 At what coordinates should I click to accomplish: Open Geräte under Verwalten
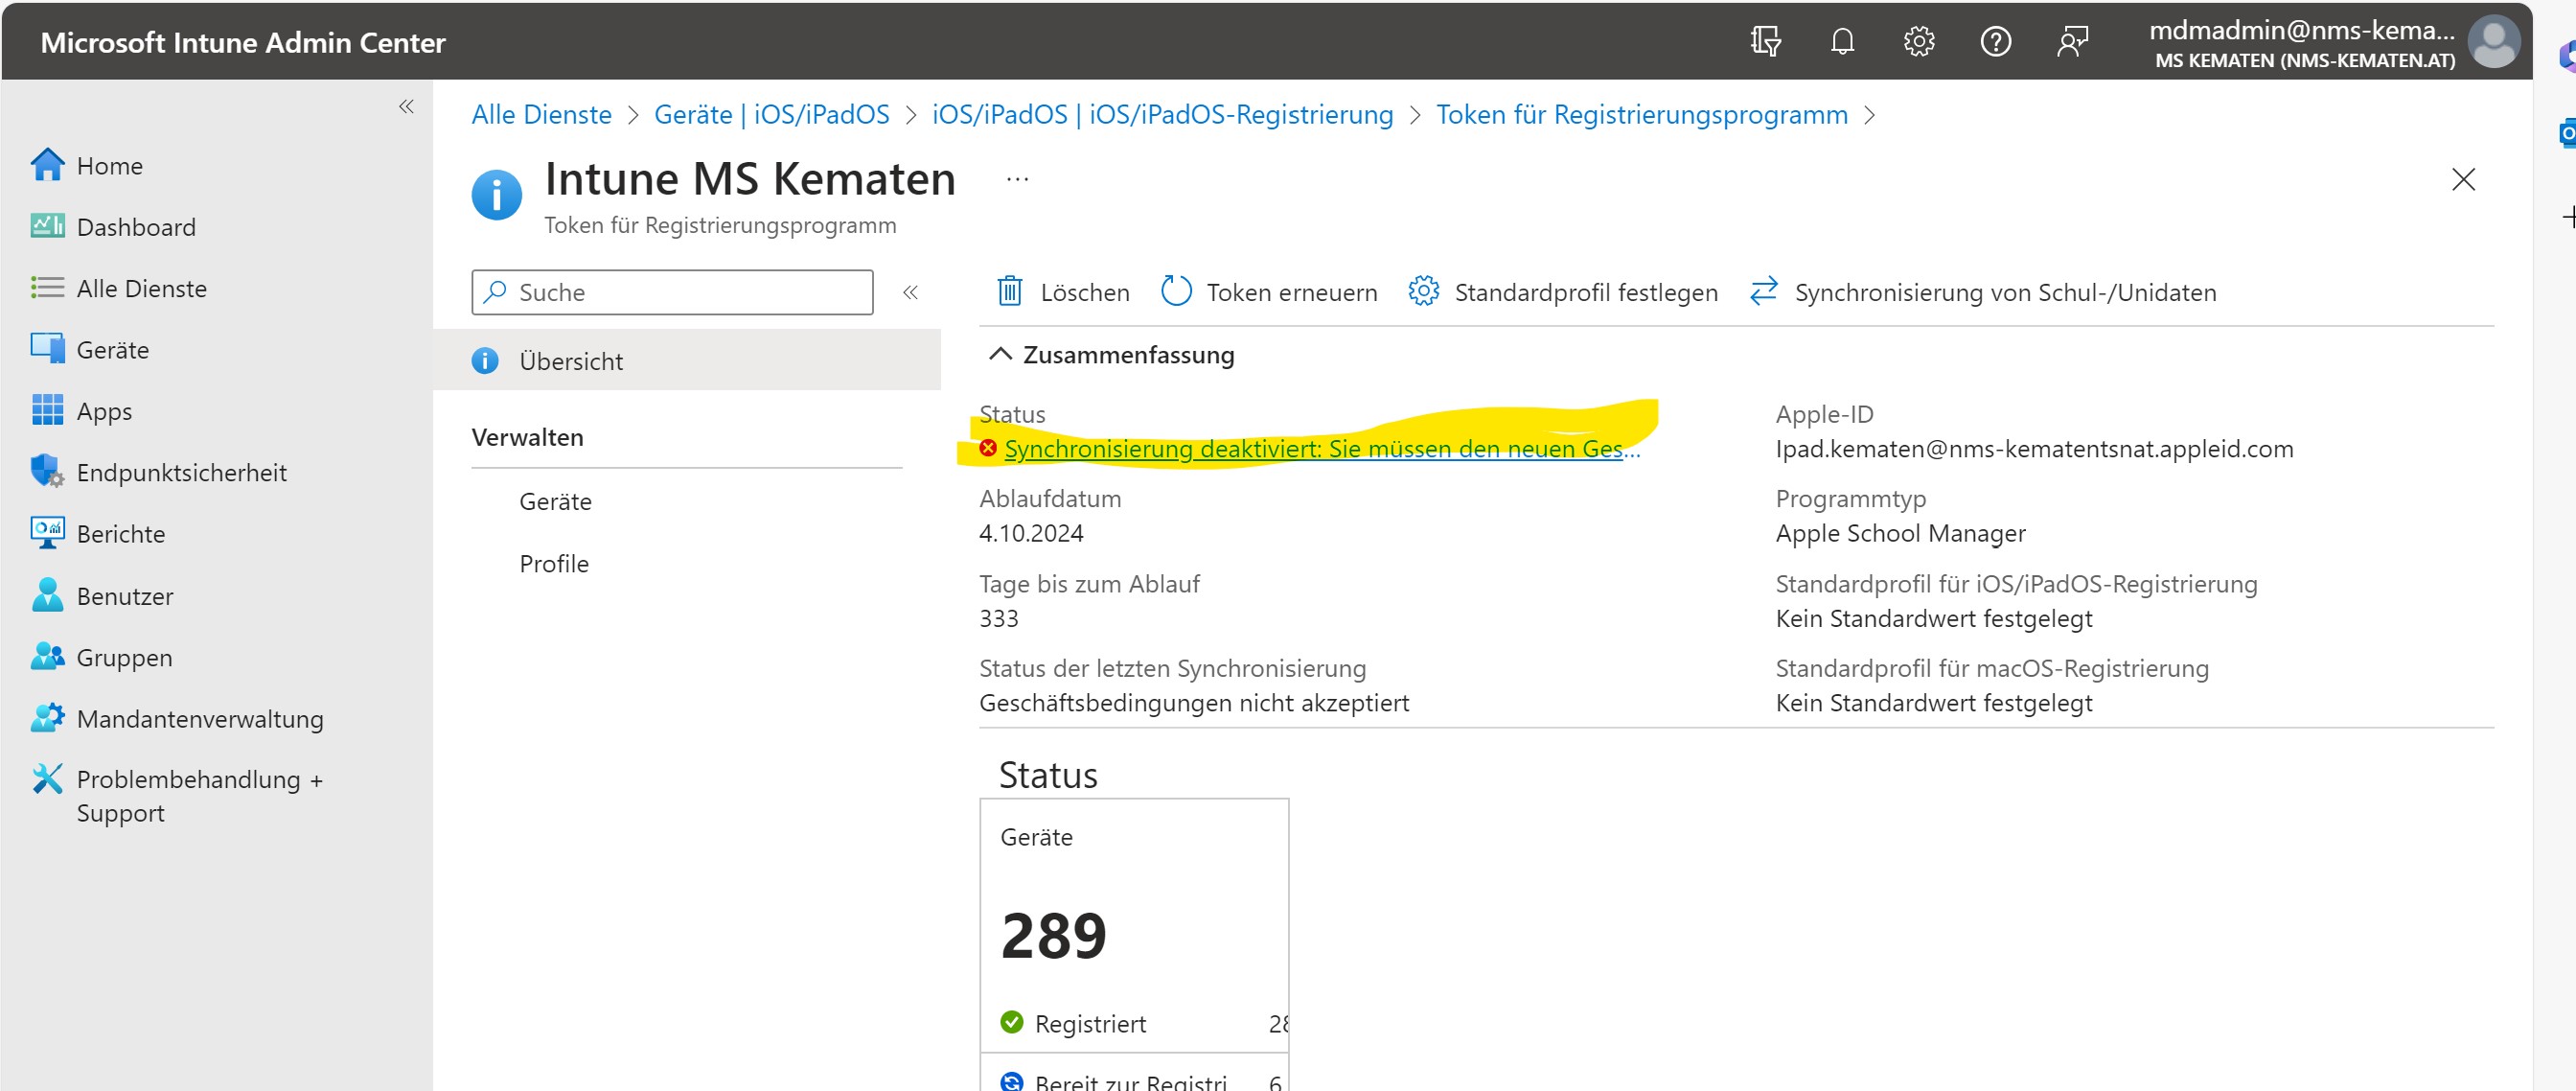(555, 501)
